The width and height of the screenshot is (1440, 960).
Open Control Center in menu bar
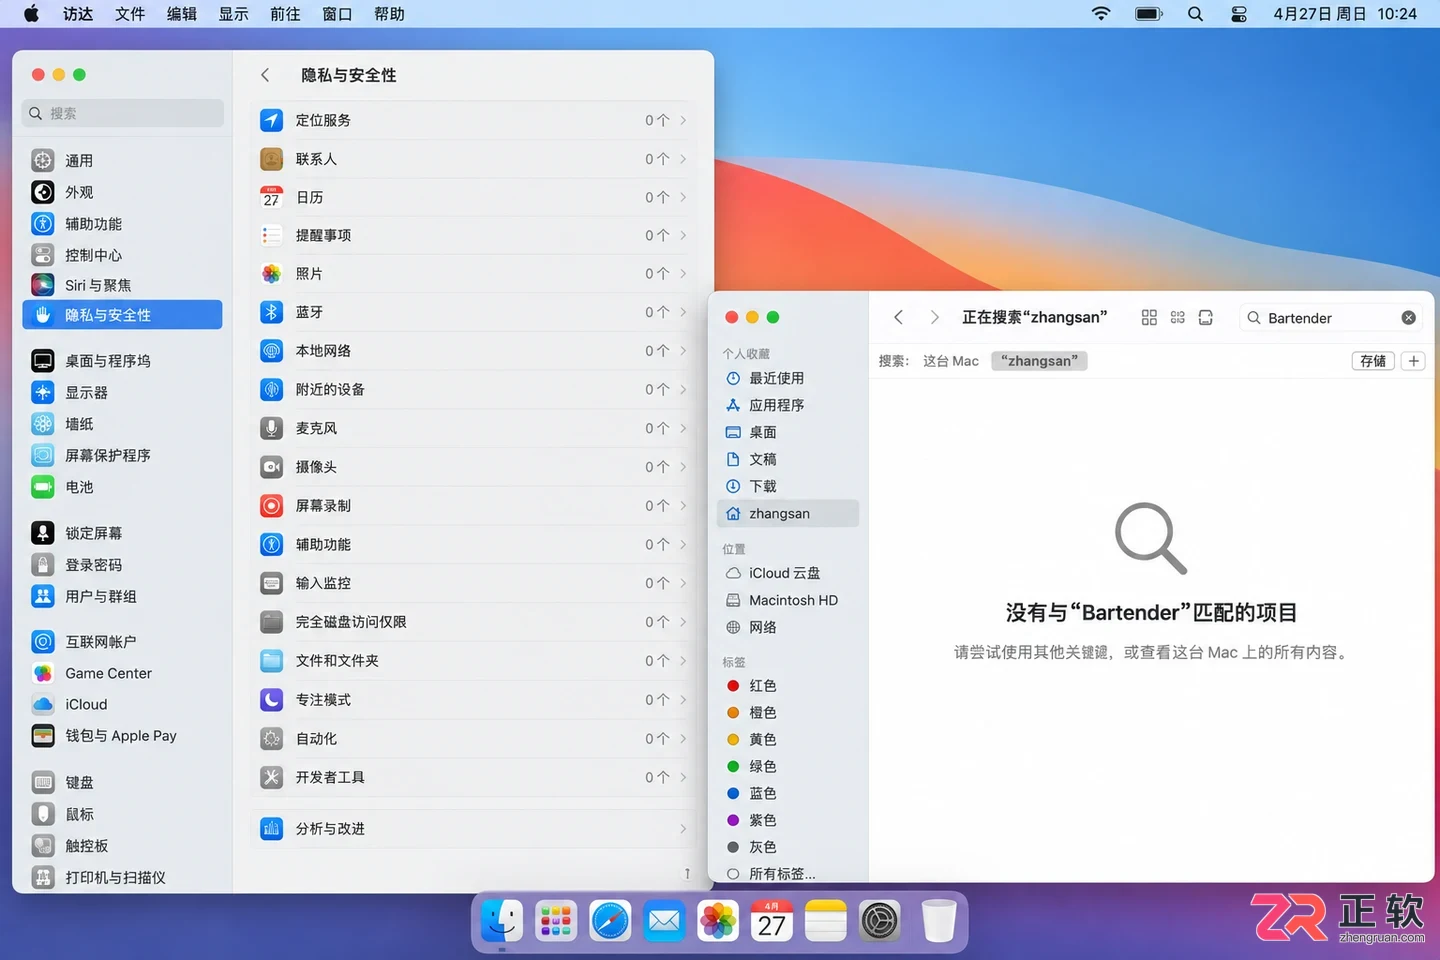point(1238,14)
